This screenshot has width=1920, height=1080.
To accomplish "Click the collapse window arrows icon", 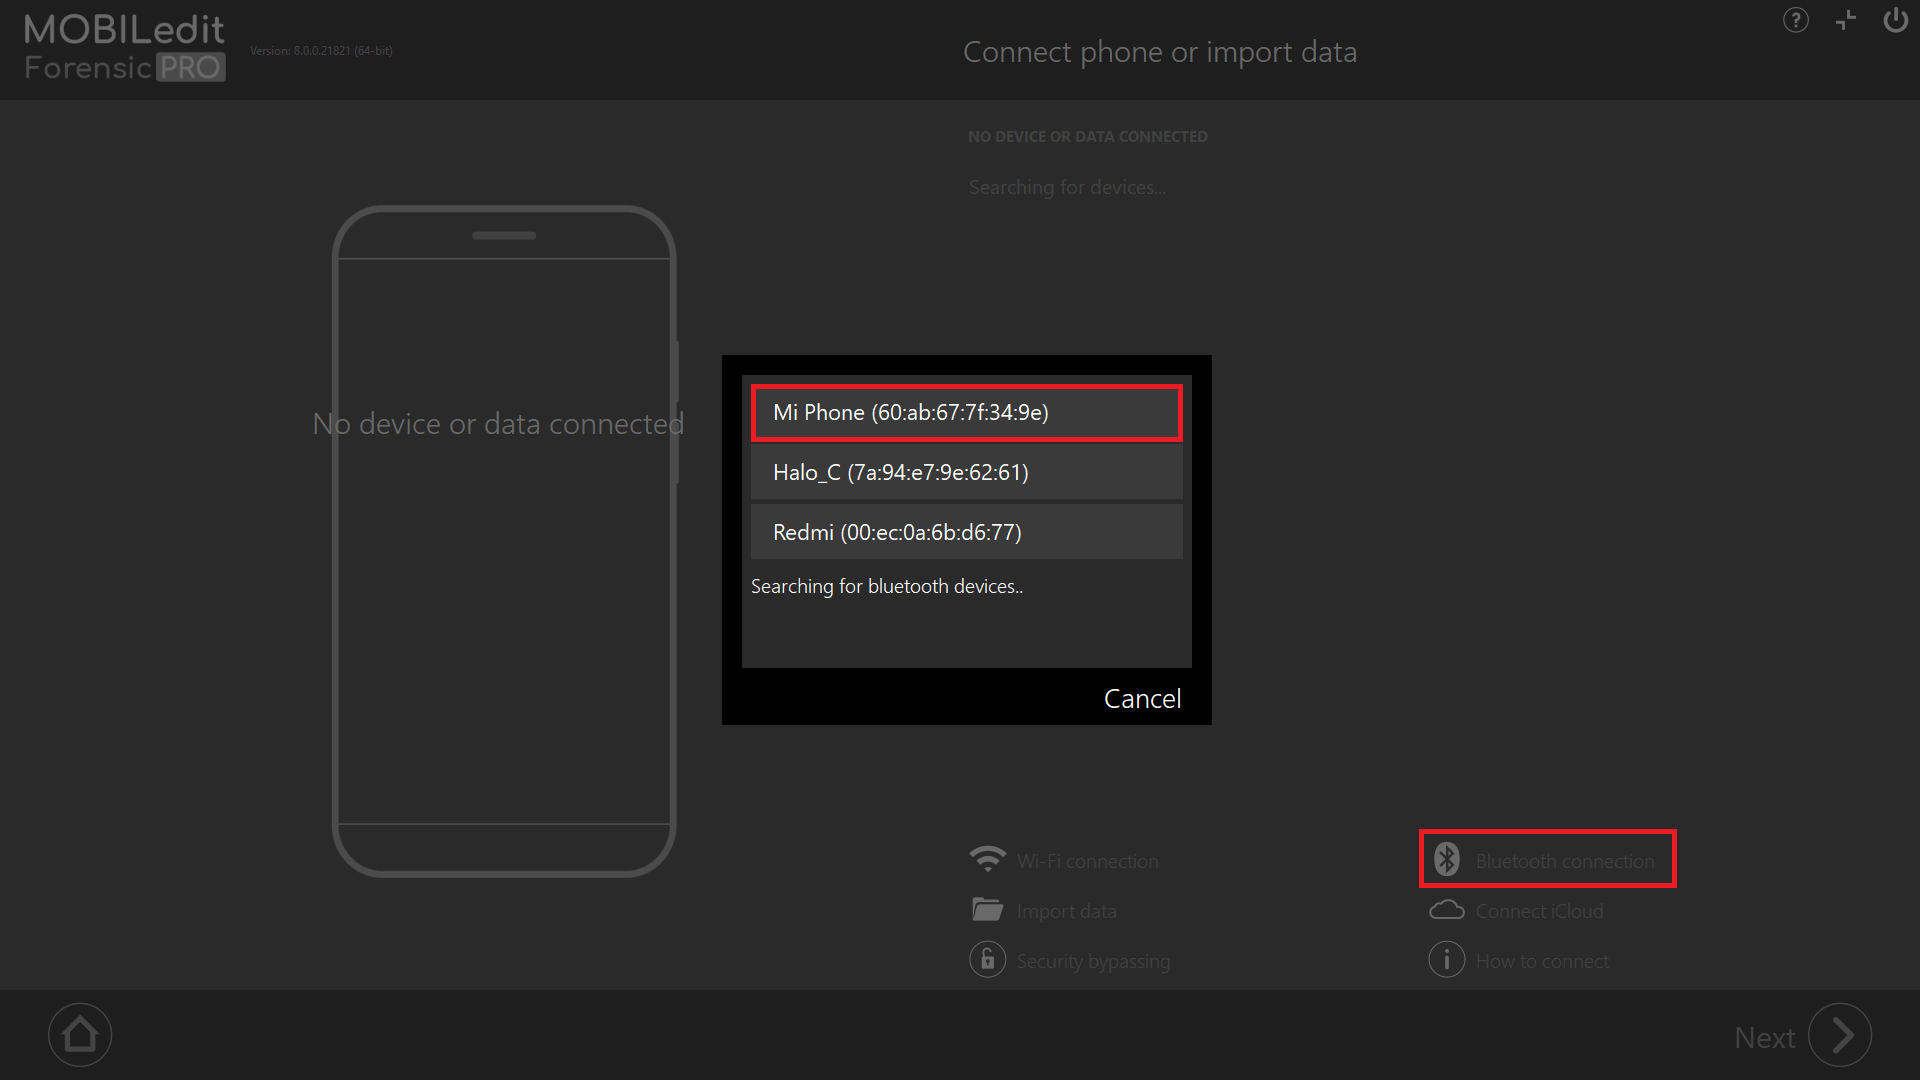I will (x=1846, y=20).
